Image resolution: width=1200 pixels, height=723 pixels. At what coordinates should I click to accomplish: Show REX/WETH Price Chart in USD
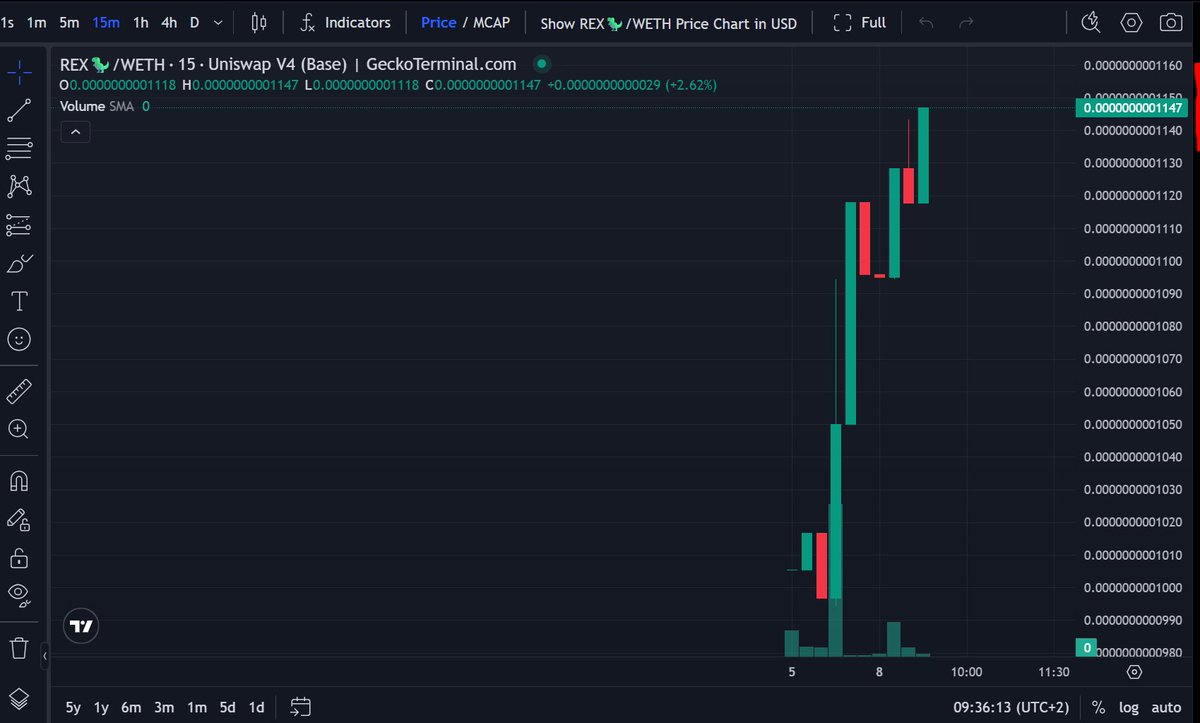[x=669, y=22]
